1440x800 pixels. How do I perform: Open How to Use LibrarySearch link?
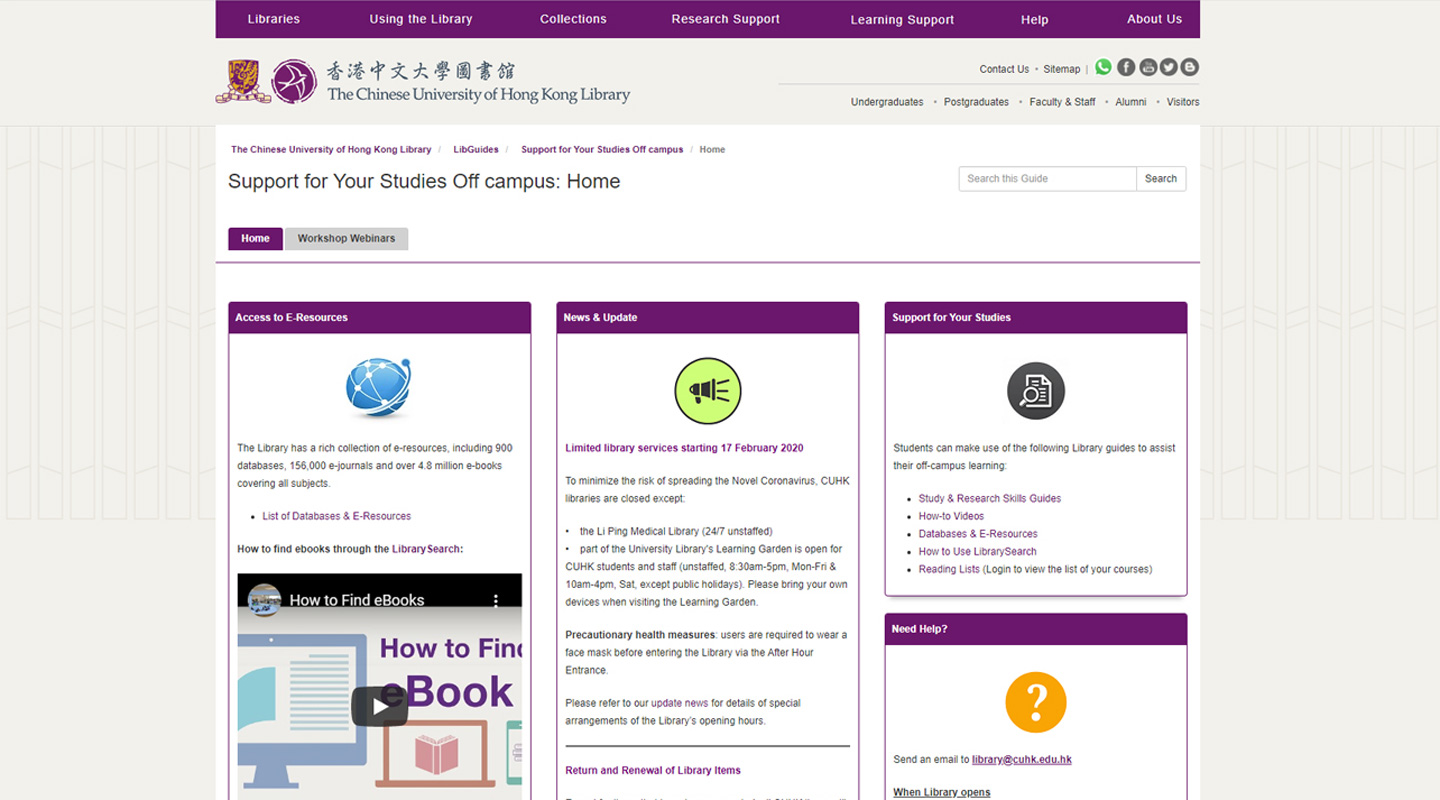tap(977, 552)
